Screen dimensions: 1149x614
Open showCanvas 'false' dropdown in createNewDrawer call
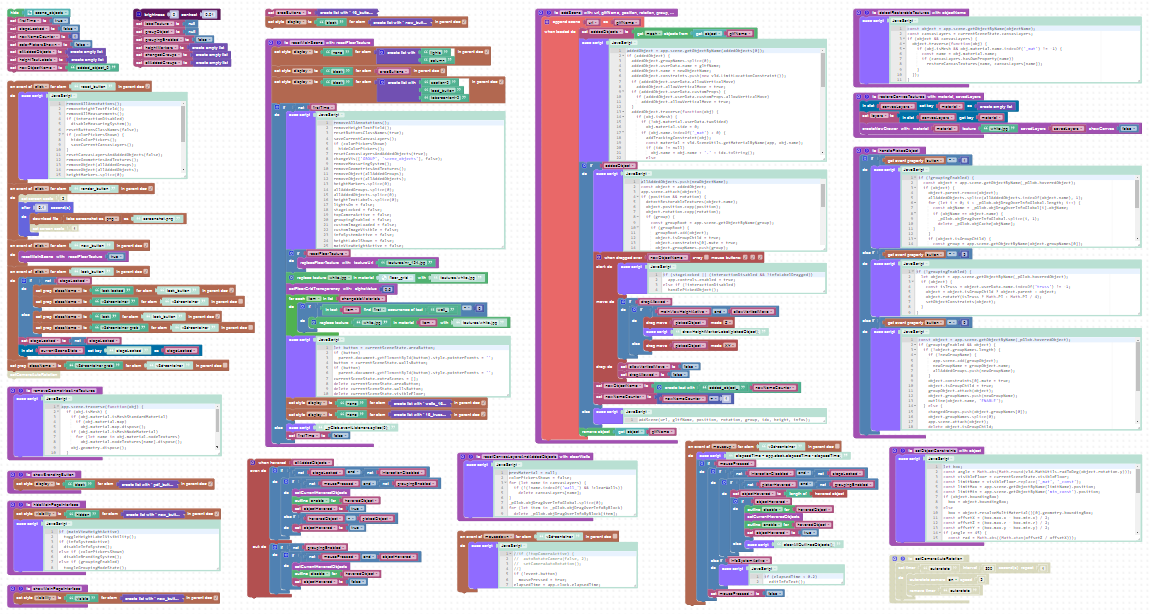(1128, 129)
